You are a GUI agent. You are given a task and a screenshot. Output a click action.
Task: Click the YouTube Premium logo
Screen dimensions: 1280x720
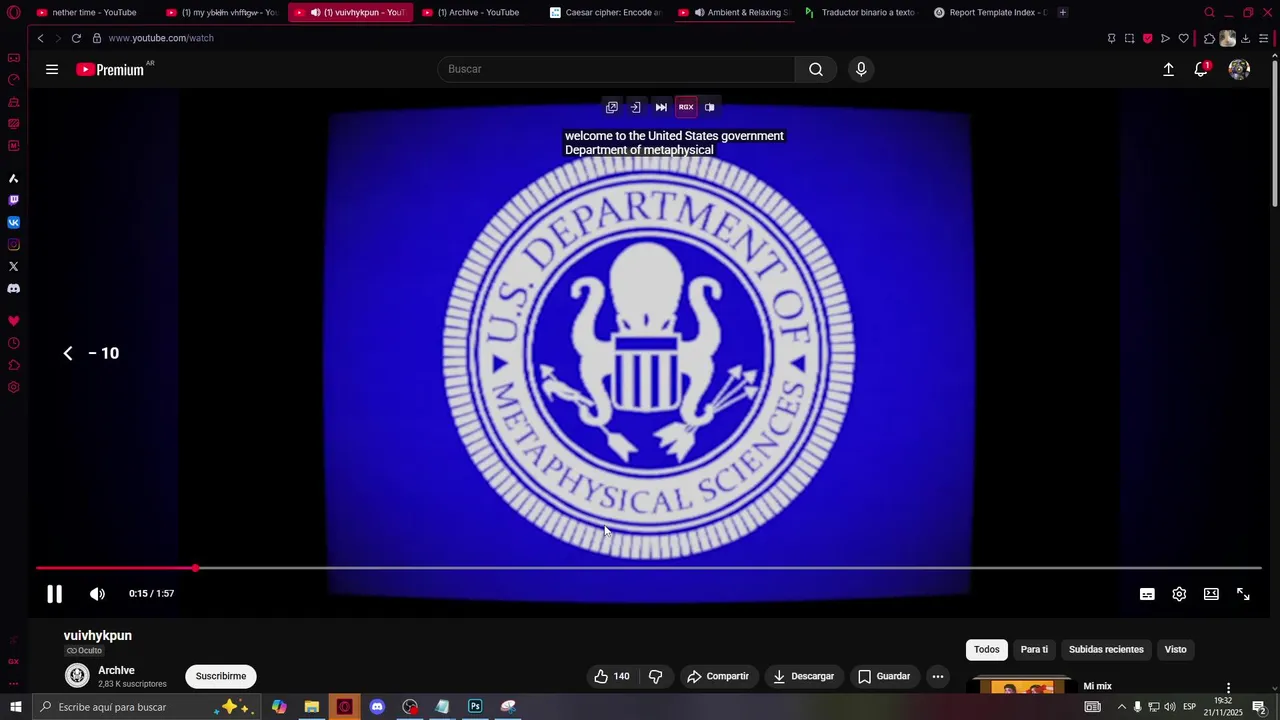coord(114,69)
